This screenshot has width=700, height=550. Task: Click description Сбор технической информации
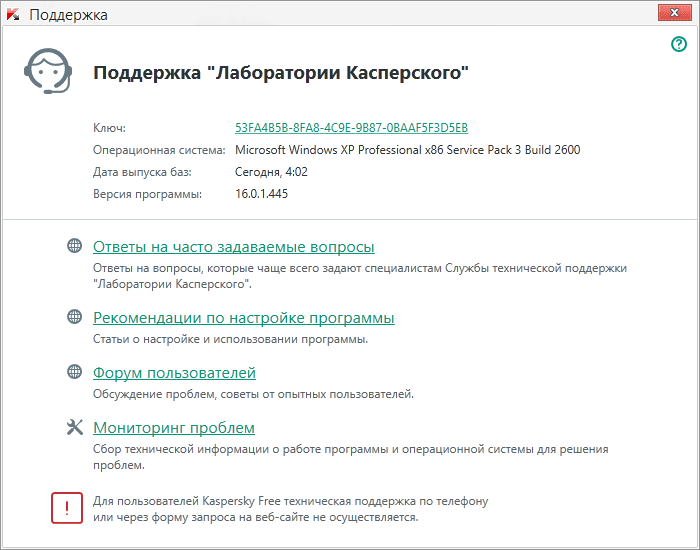point(350,457)
